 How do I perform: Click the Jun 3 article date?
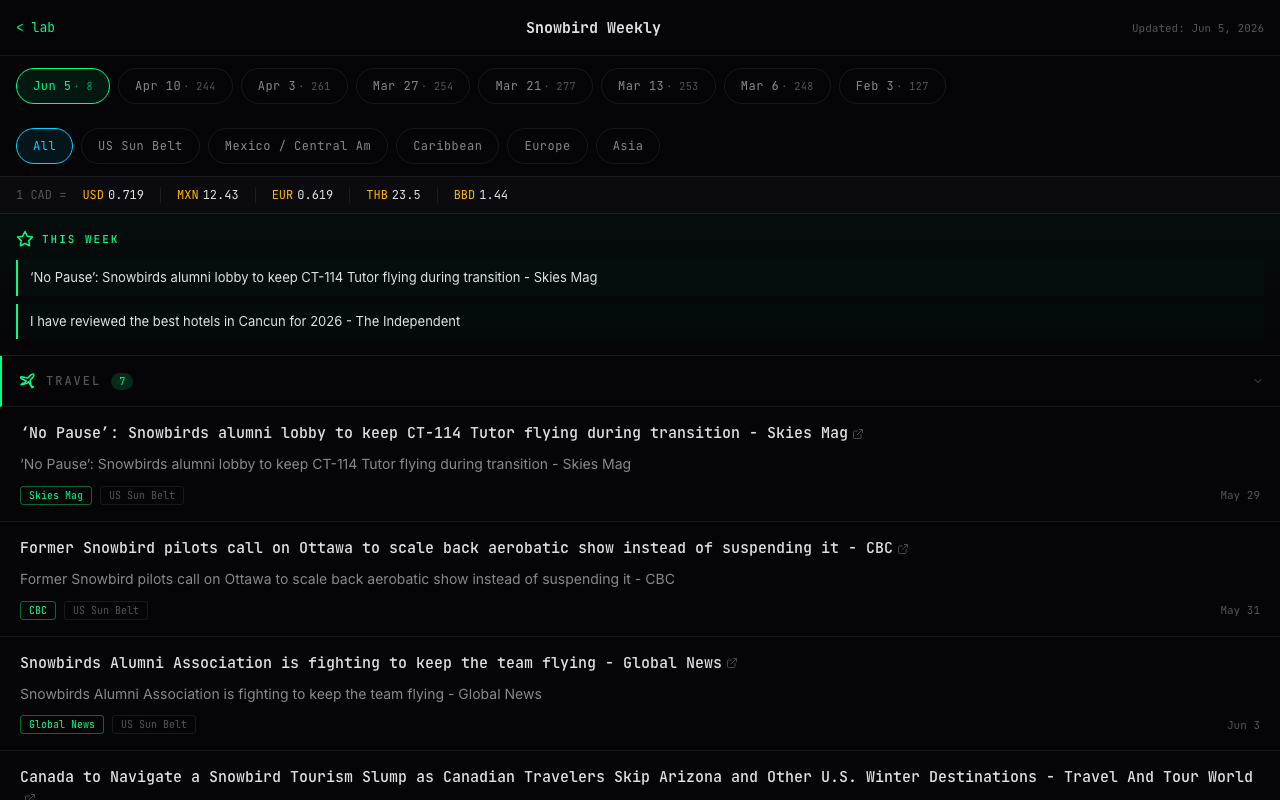point(1243,726)
